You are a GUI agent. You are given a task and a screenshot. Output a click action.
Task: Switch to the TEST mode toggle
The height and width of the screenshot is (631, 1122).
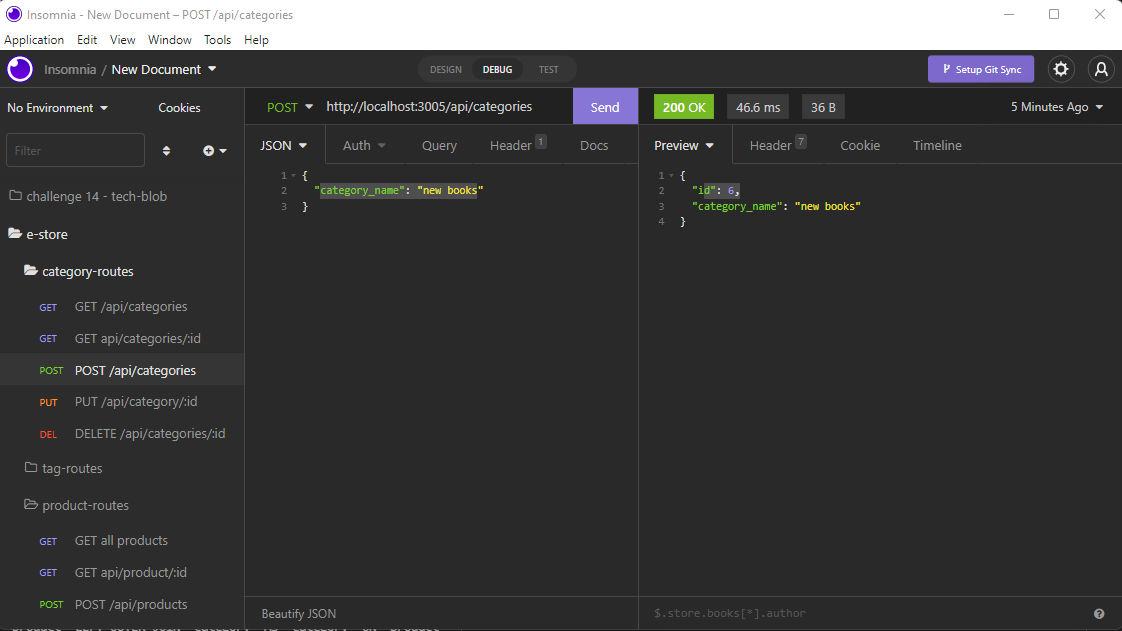548,69
